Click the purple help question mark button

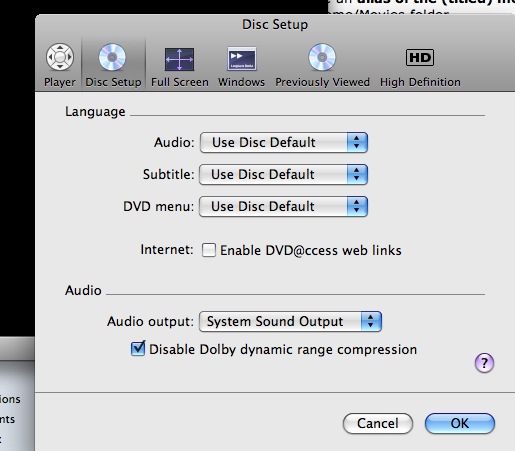(484, 363)
